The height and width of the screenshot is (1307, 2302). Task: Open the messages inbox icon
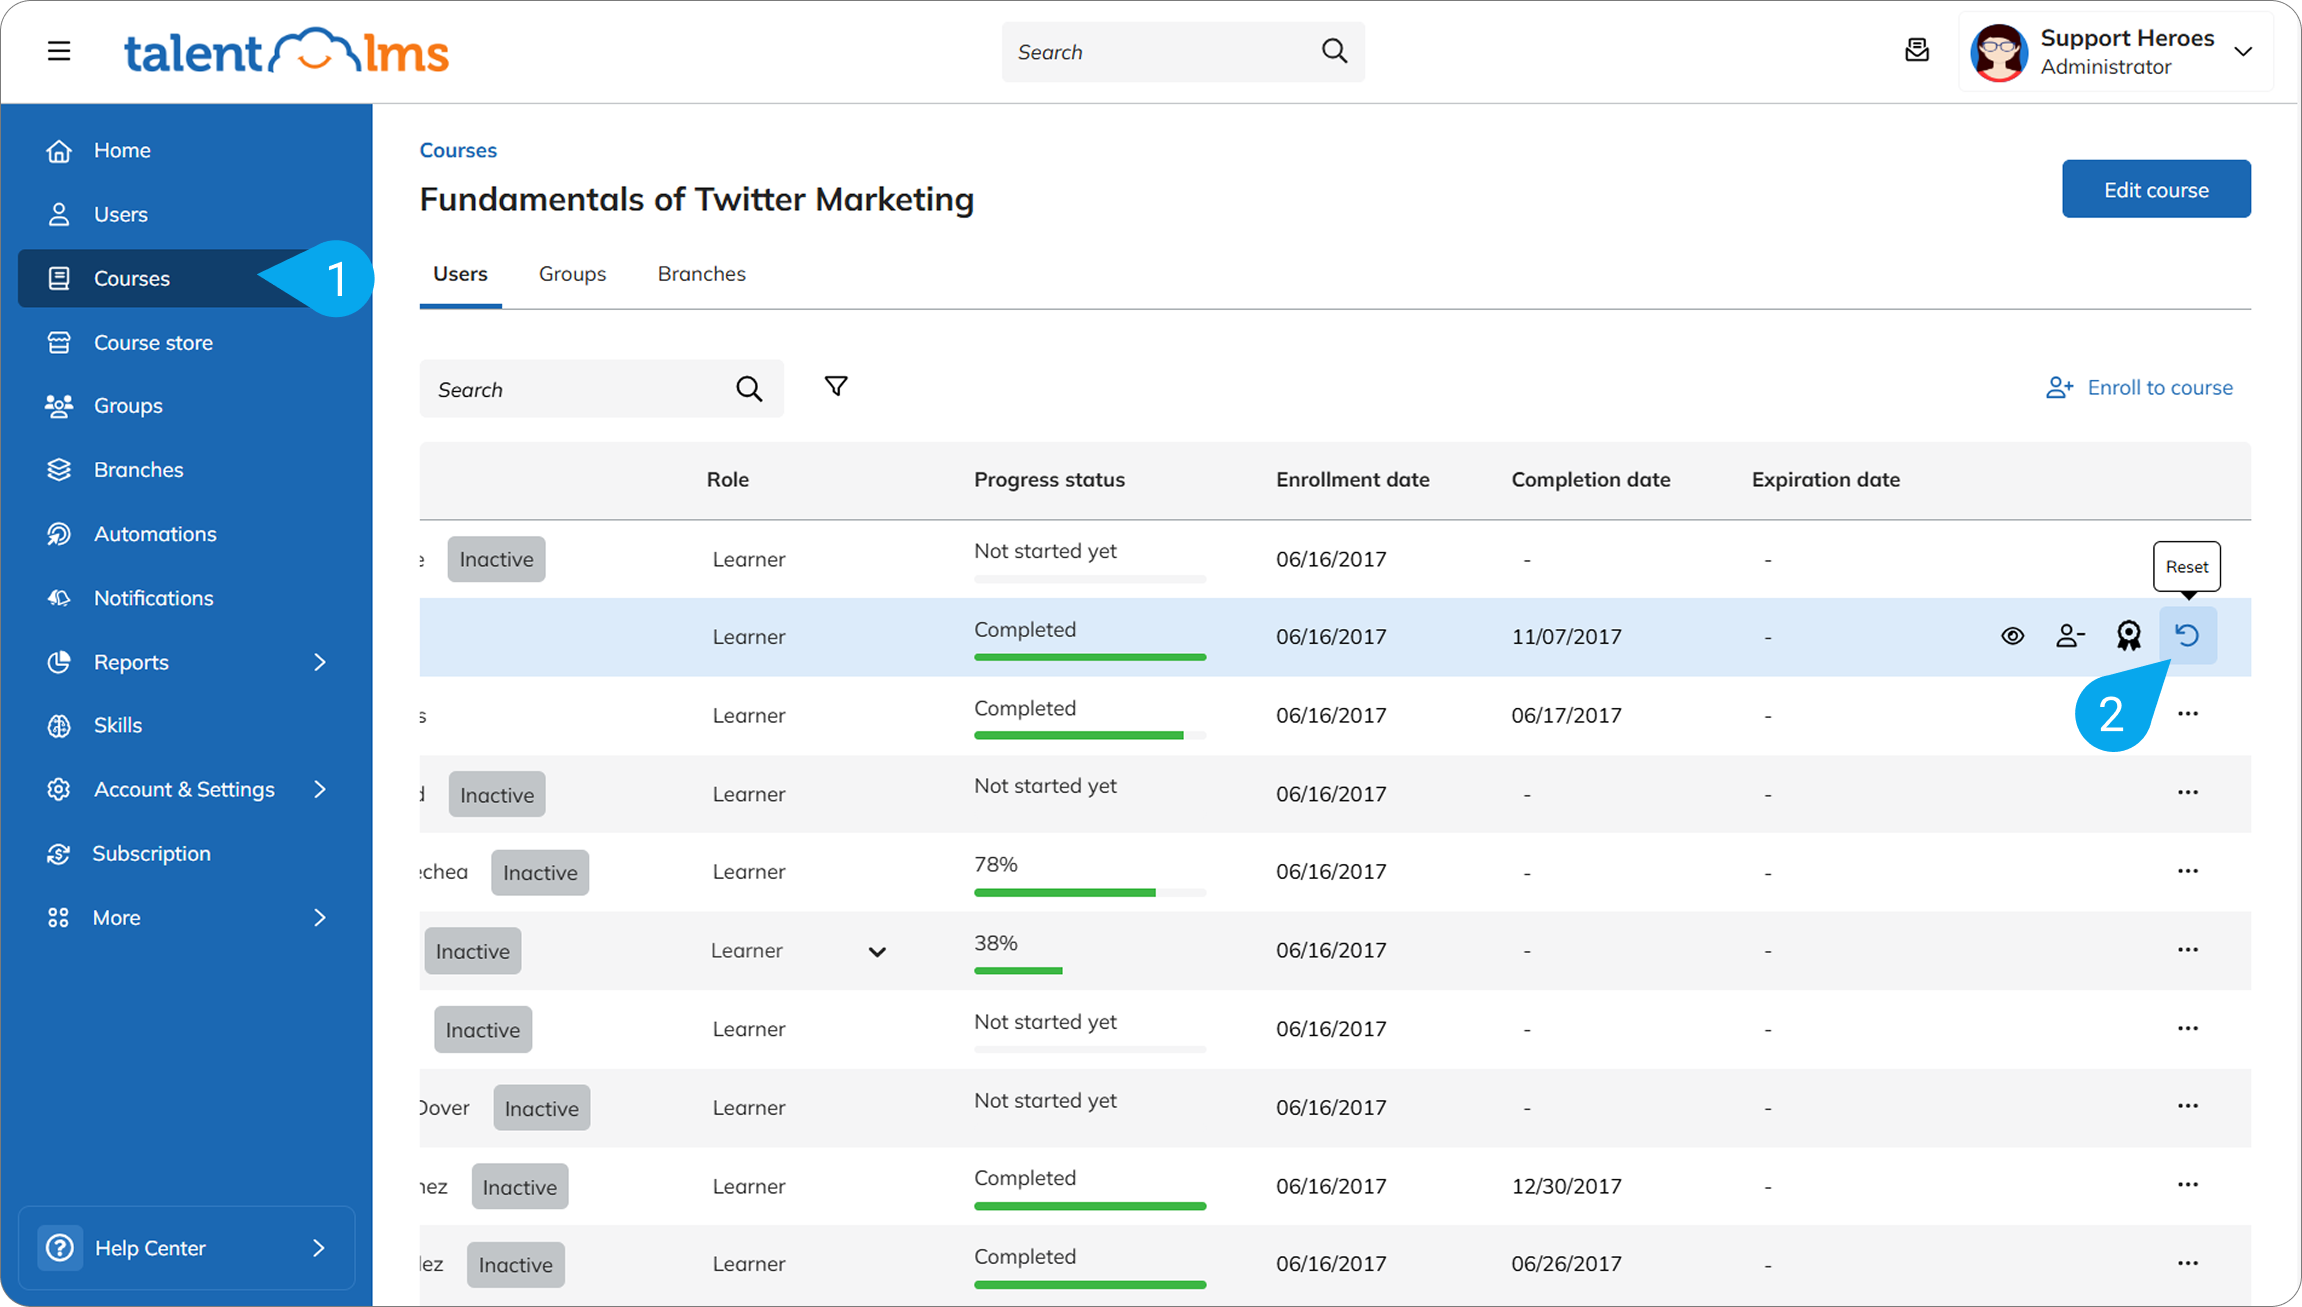click(x=1916, y=50)
